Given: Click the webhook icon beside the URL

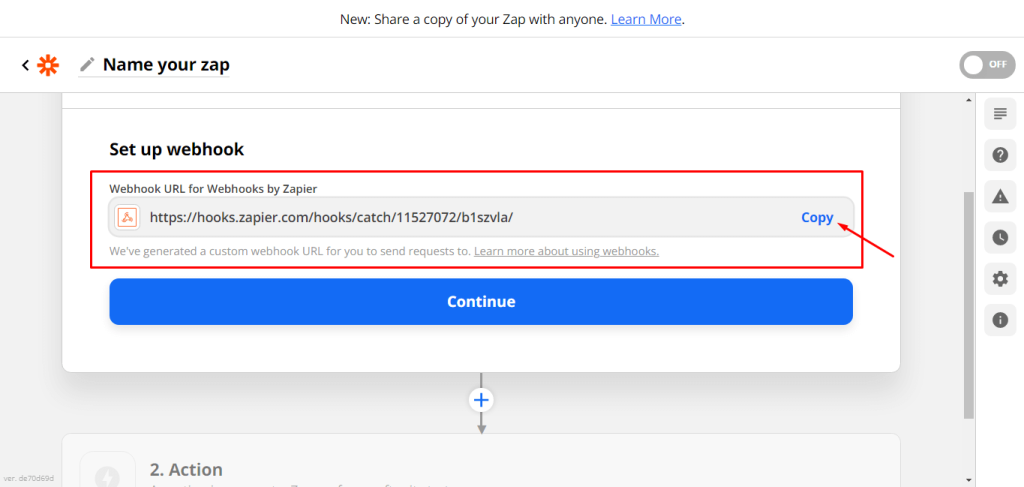Looking at the screenshot, I should point(128,217).
